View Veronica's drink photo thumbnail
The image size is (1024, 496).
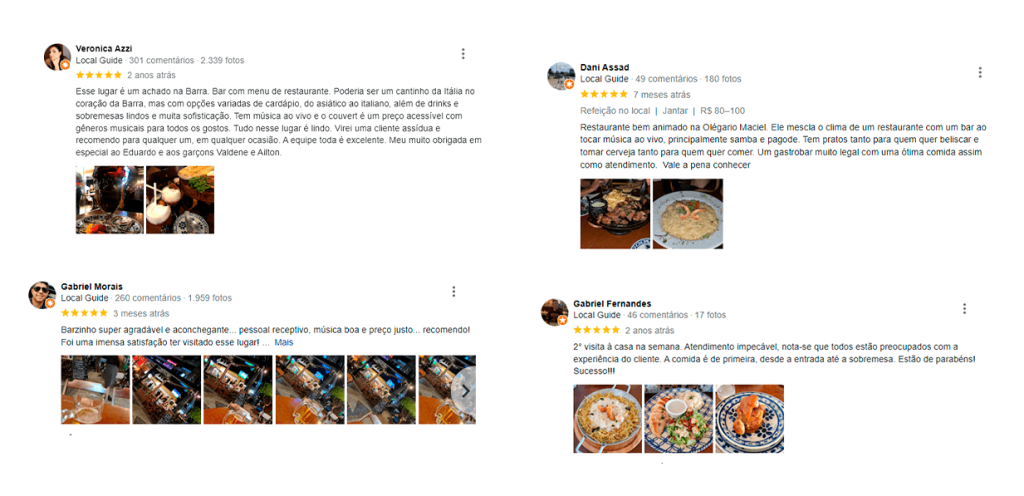click(x=110, y=200)
